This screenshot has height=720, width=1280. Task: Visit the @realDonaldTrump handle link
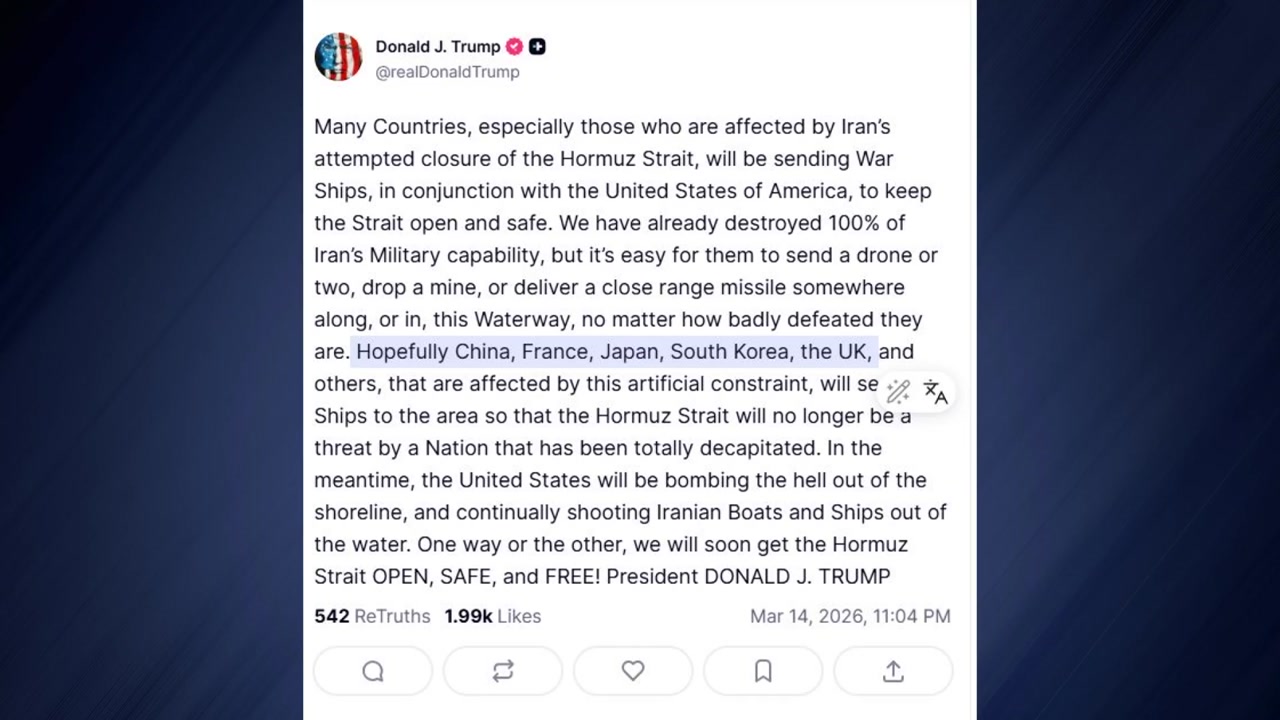(447, 72)
